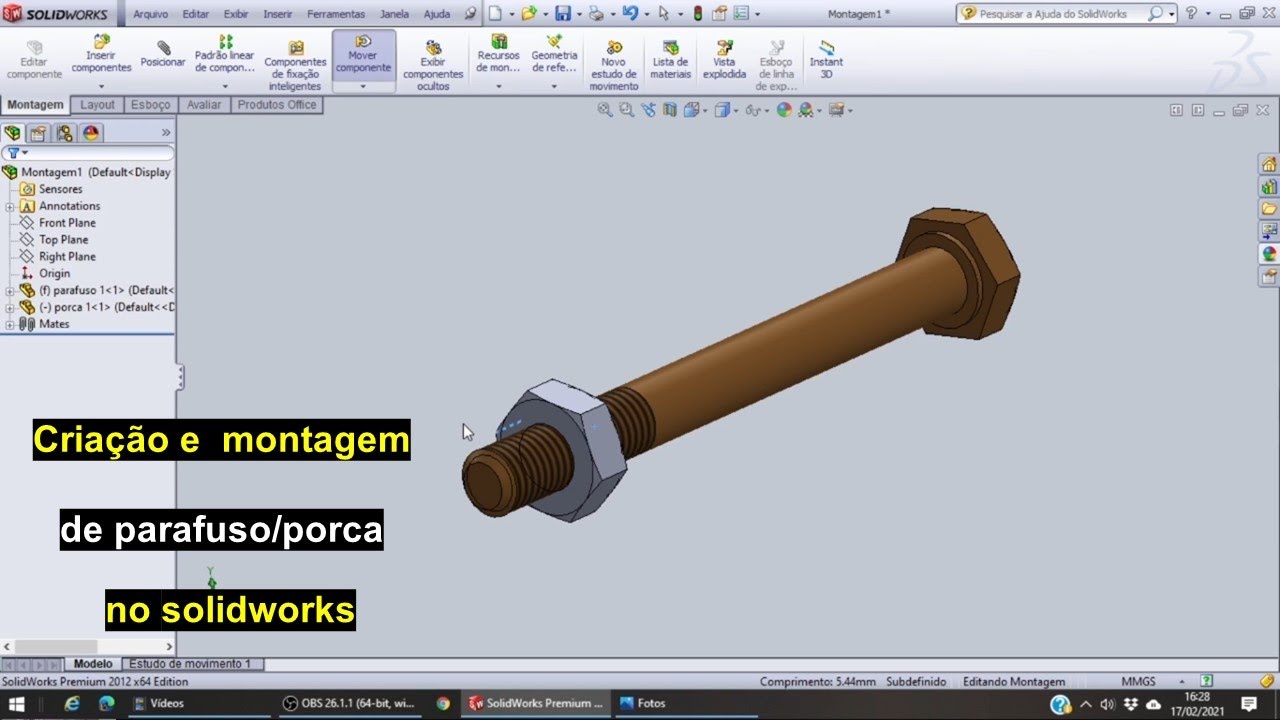Open Design Library in task pane

pos(1269,186)
